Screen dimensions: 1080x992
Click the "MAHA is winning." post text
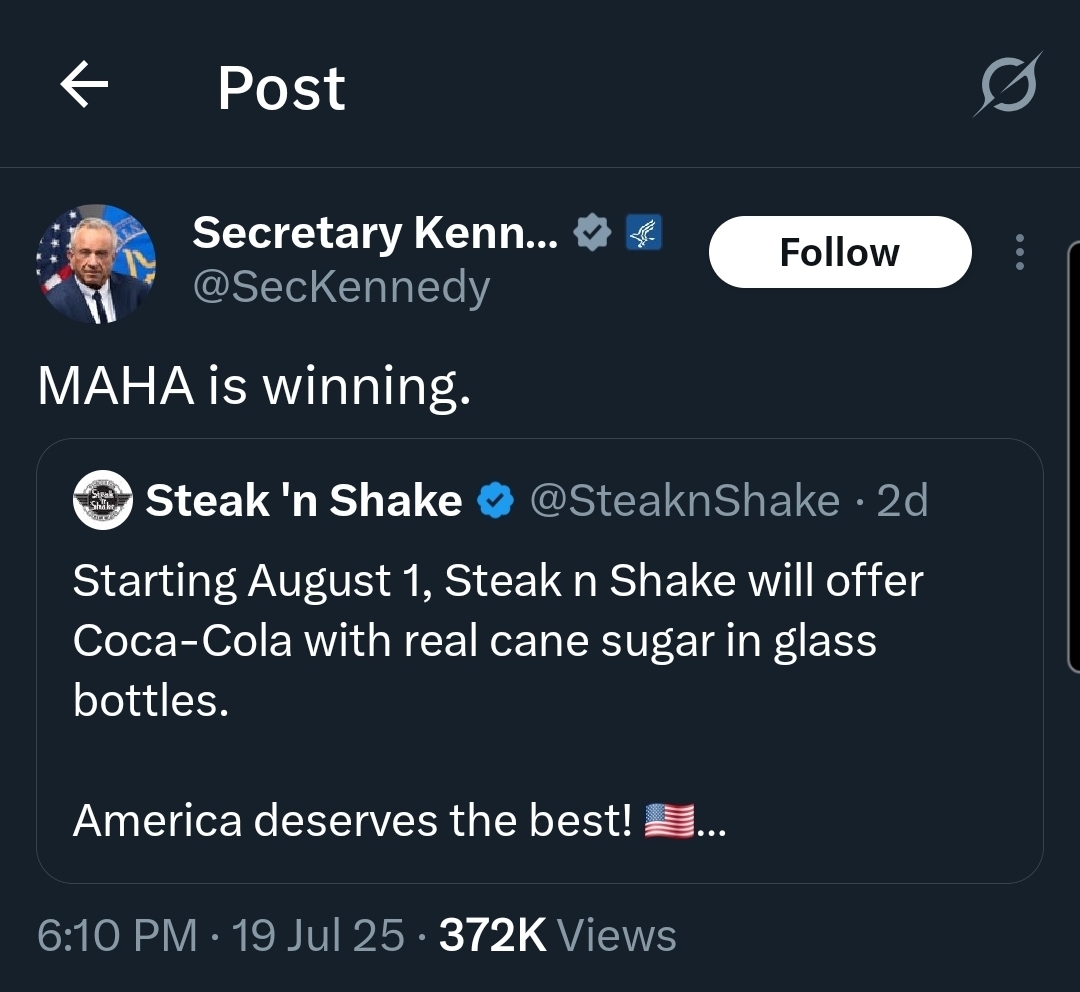(x=254, y=386)
